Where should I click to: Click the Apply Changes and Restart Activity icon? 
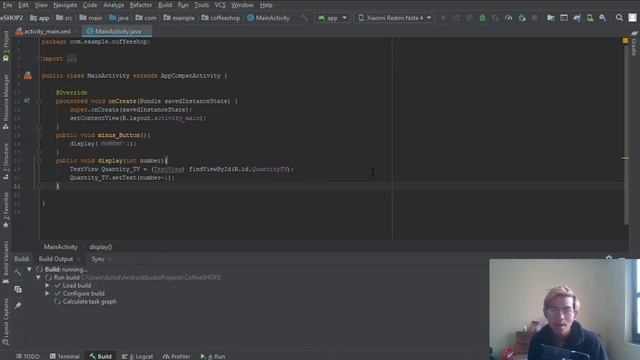click(x=456, y=18)
